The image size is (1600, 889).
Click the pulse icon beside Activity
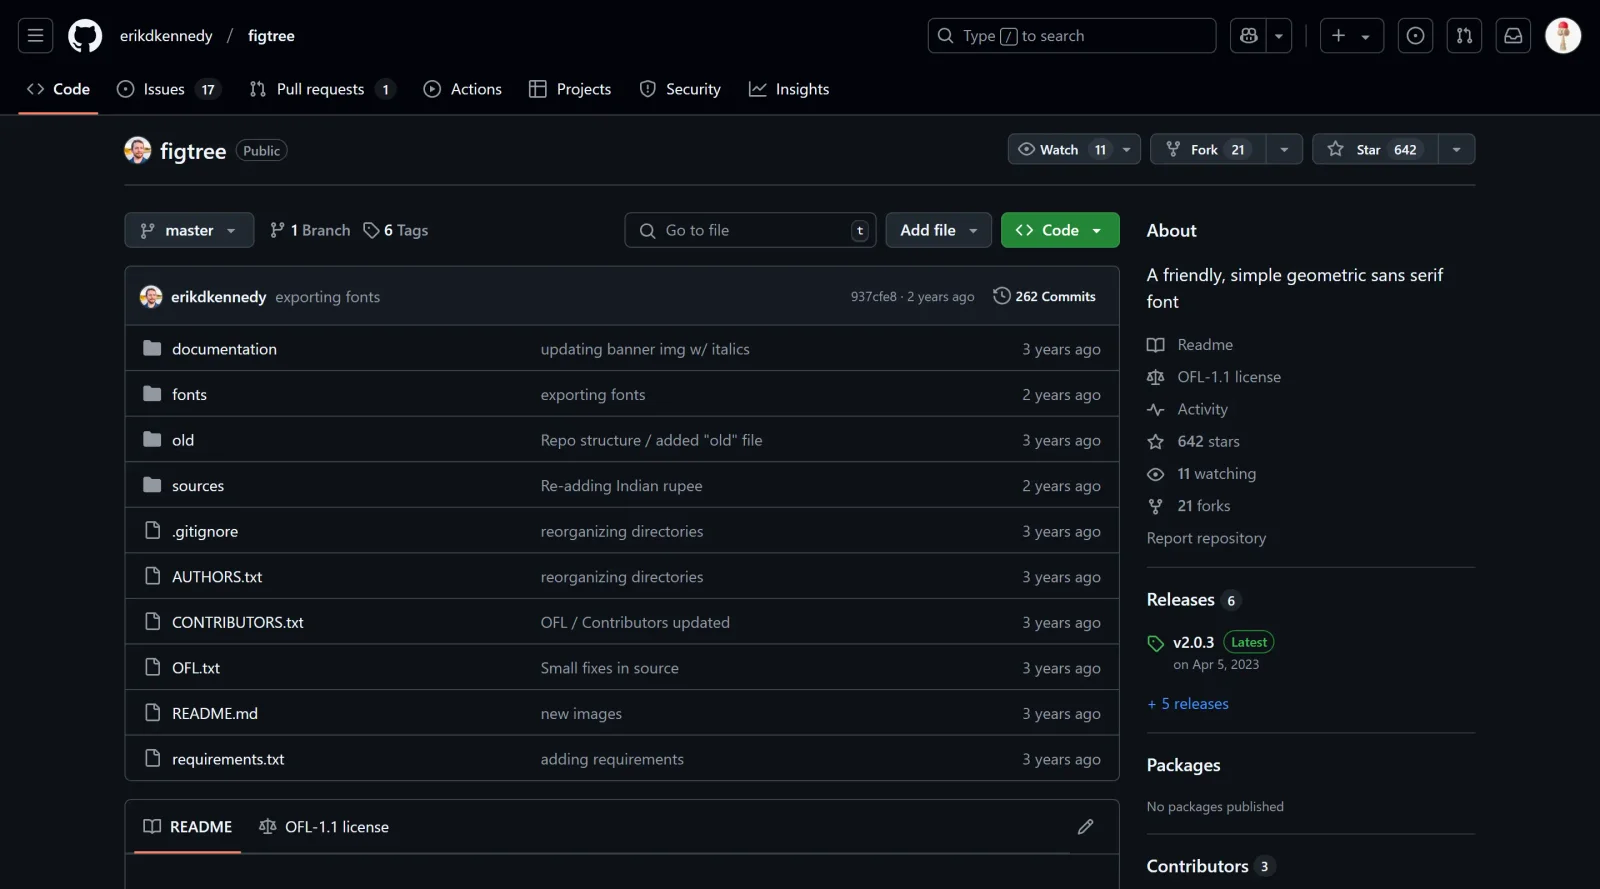click(x=1156, y=409)
